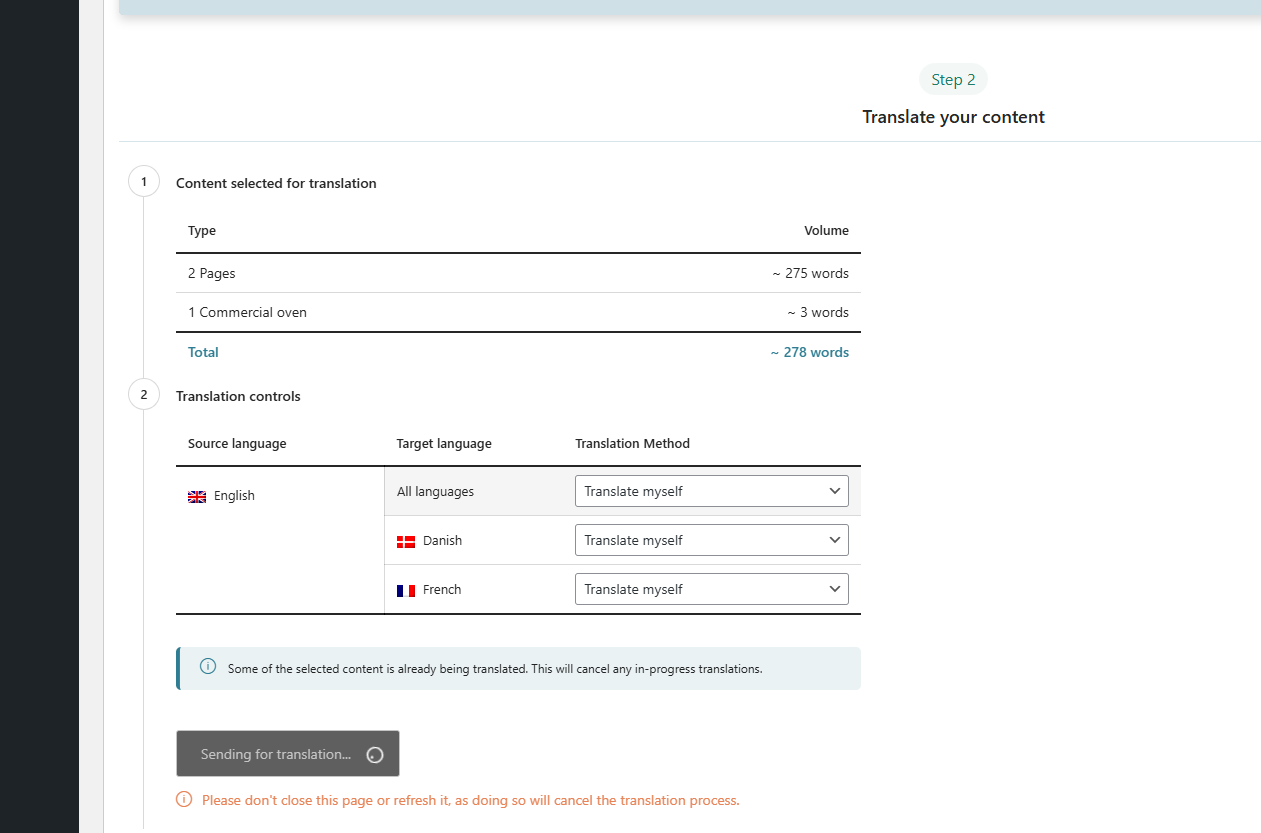The width and height of the screenshot is (1261, 833).
Task: Click the "Translation Method" column header
Action: [x=632, y=443]
